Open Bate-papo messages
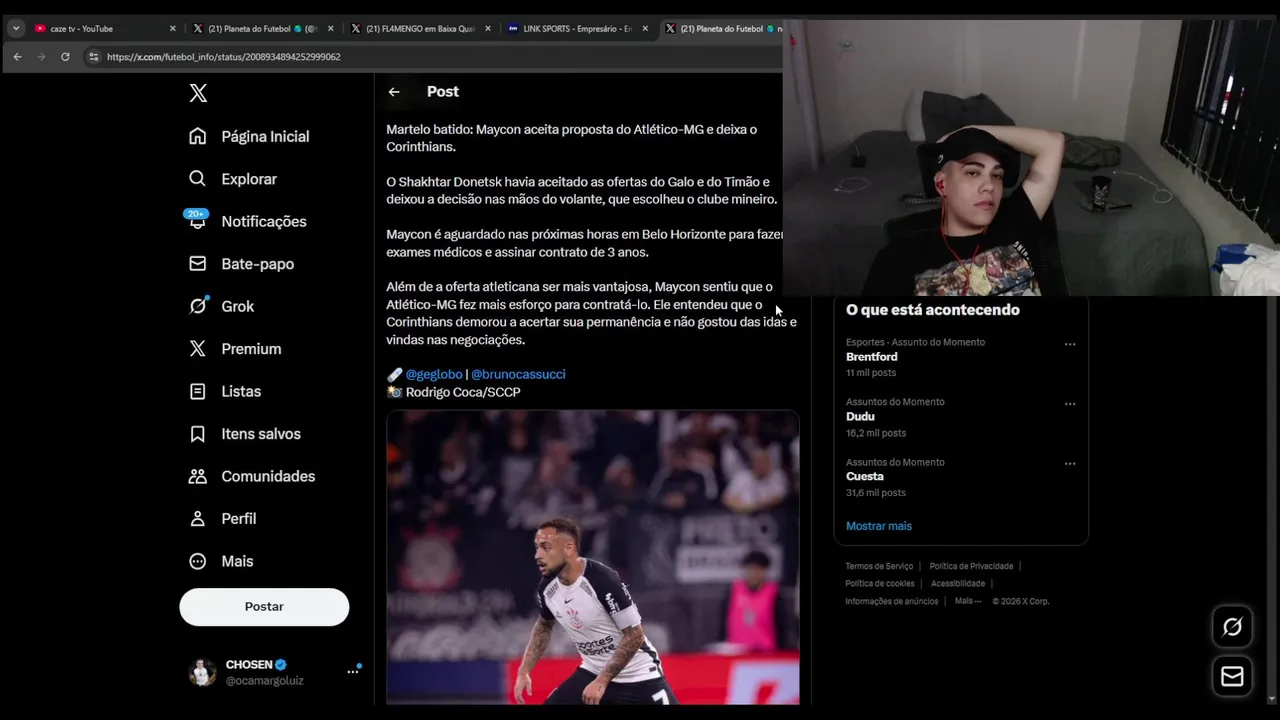This screenshot has height=720, width=1280. (242, 264)
